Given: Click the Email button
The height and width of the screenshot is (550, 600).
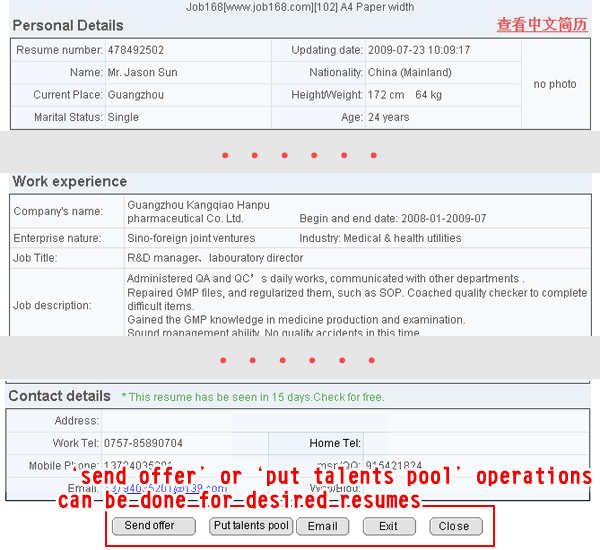Looking at the screenshot, I should [x=322, y=526].
